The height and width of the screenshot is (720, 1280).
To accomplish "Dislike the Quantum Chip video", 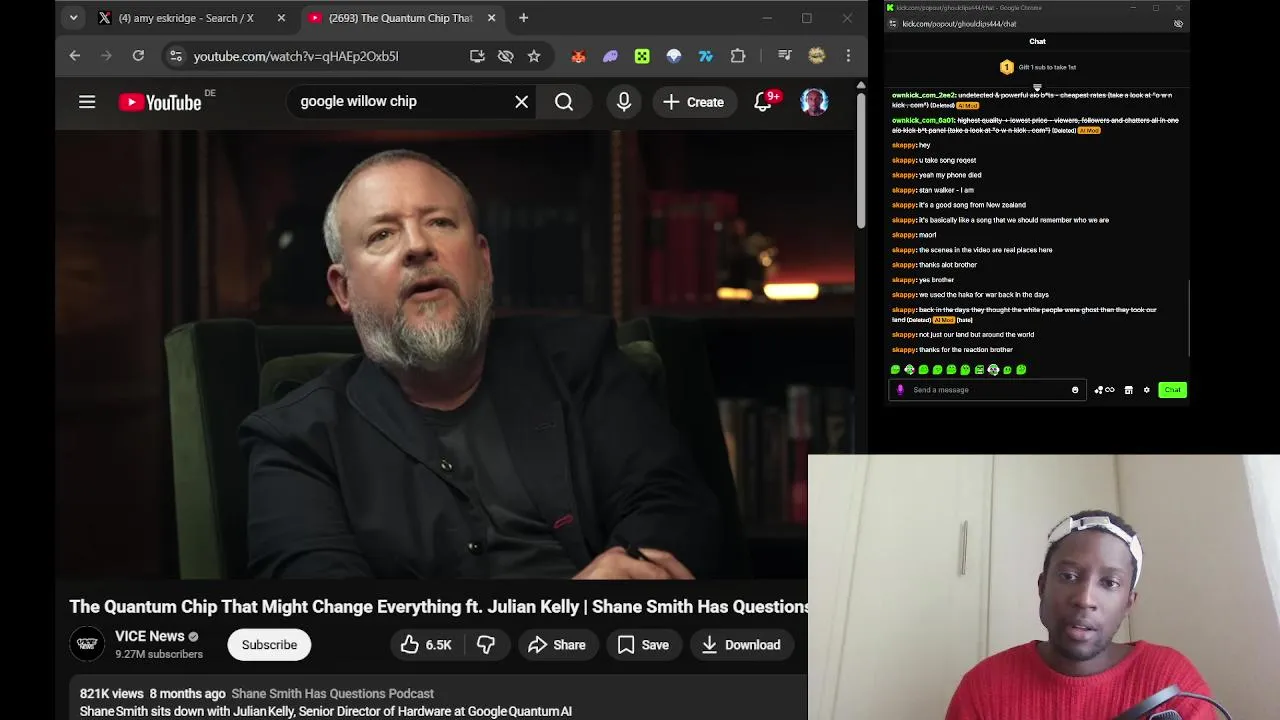I will (x=486, y=645).
